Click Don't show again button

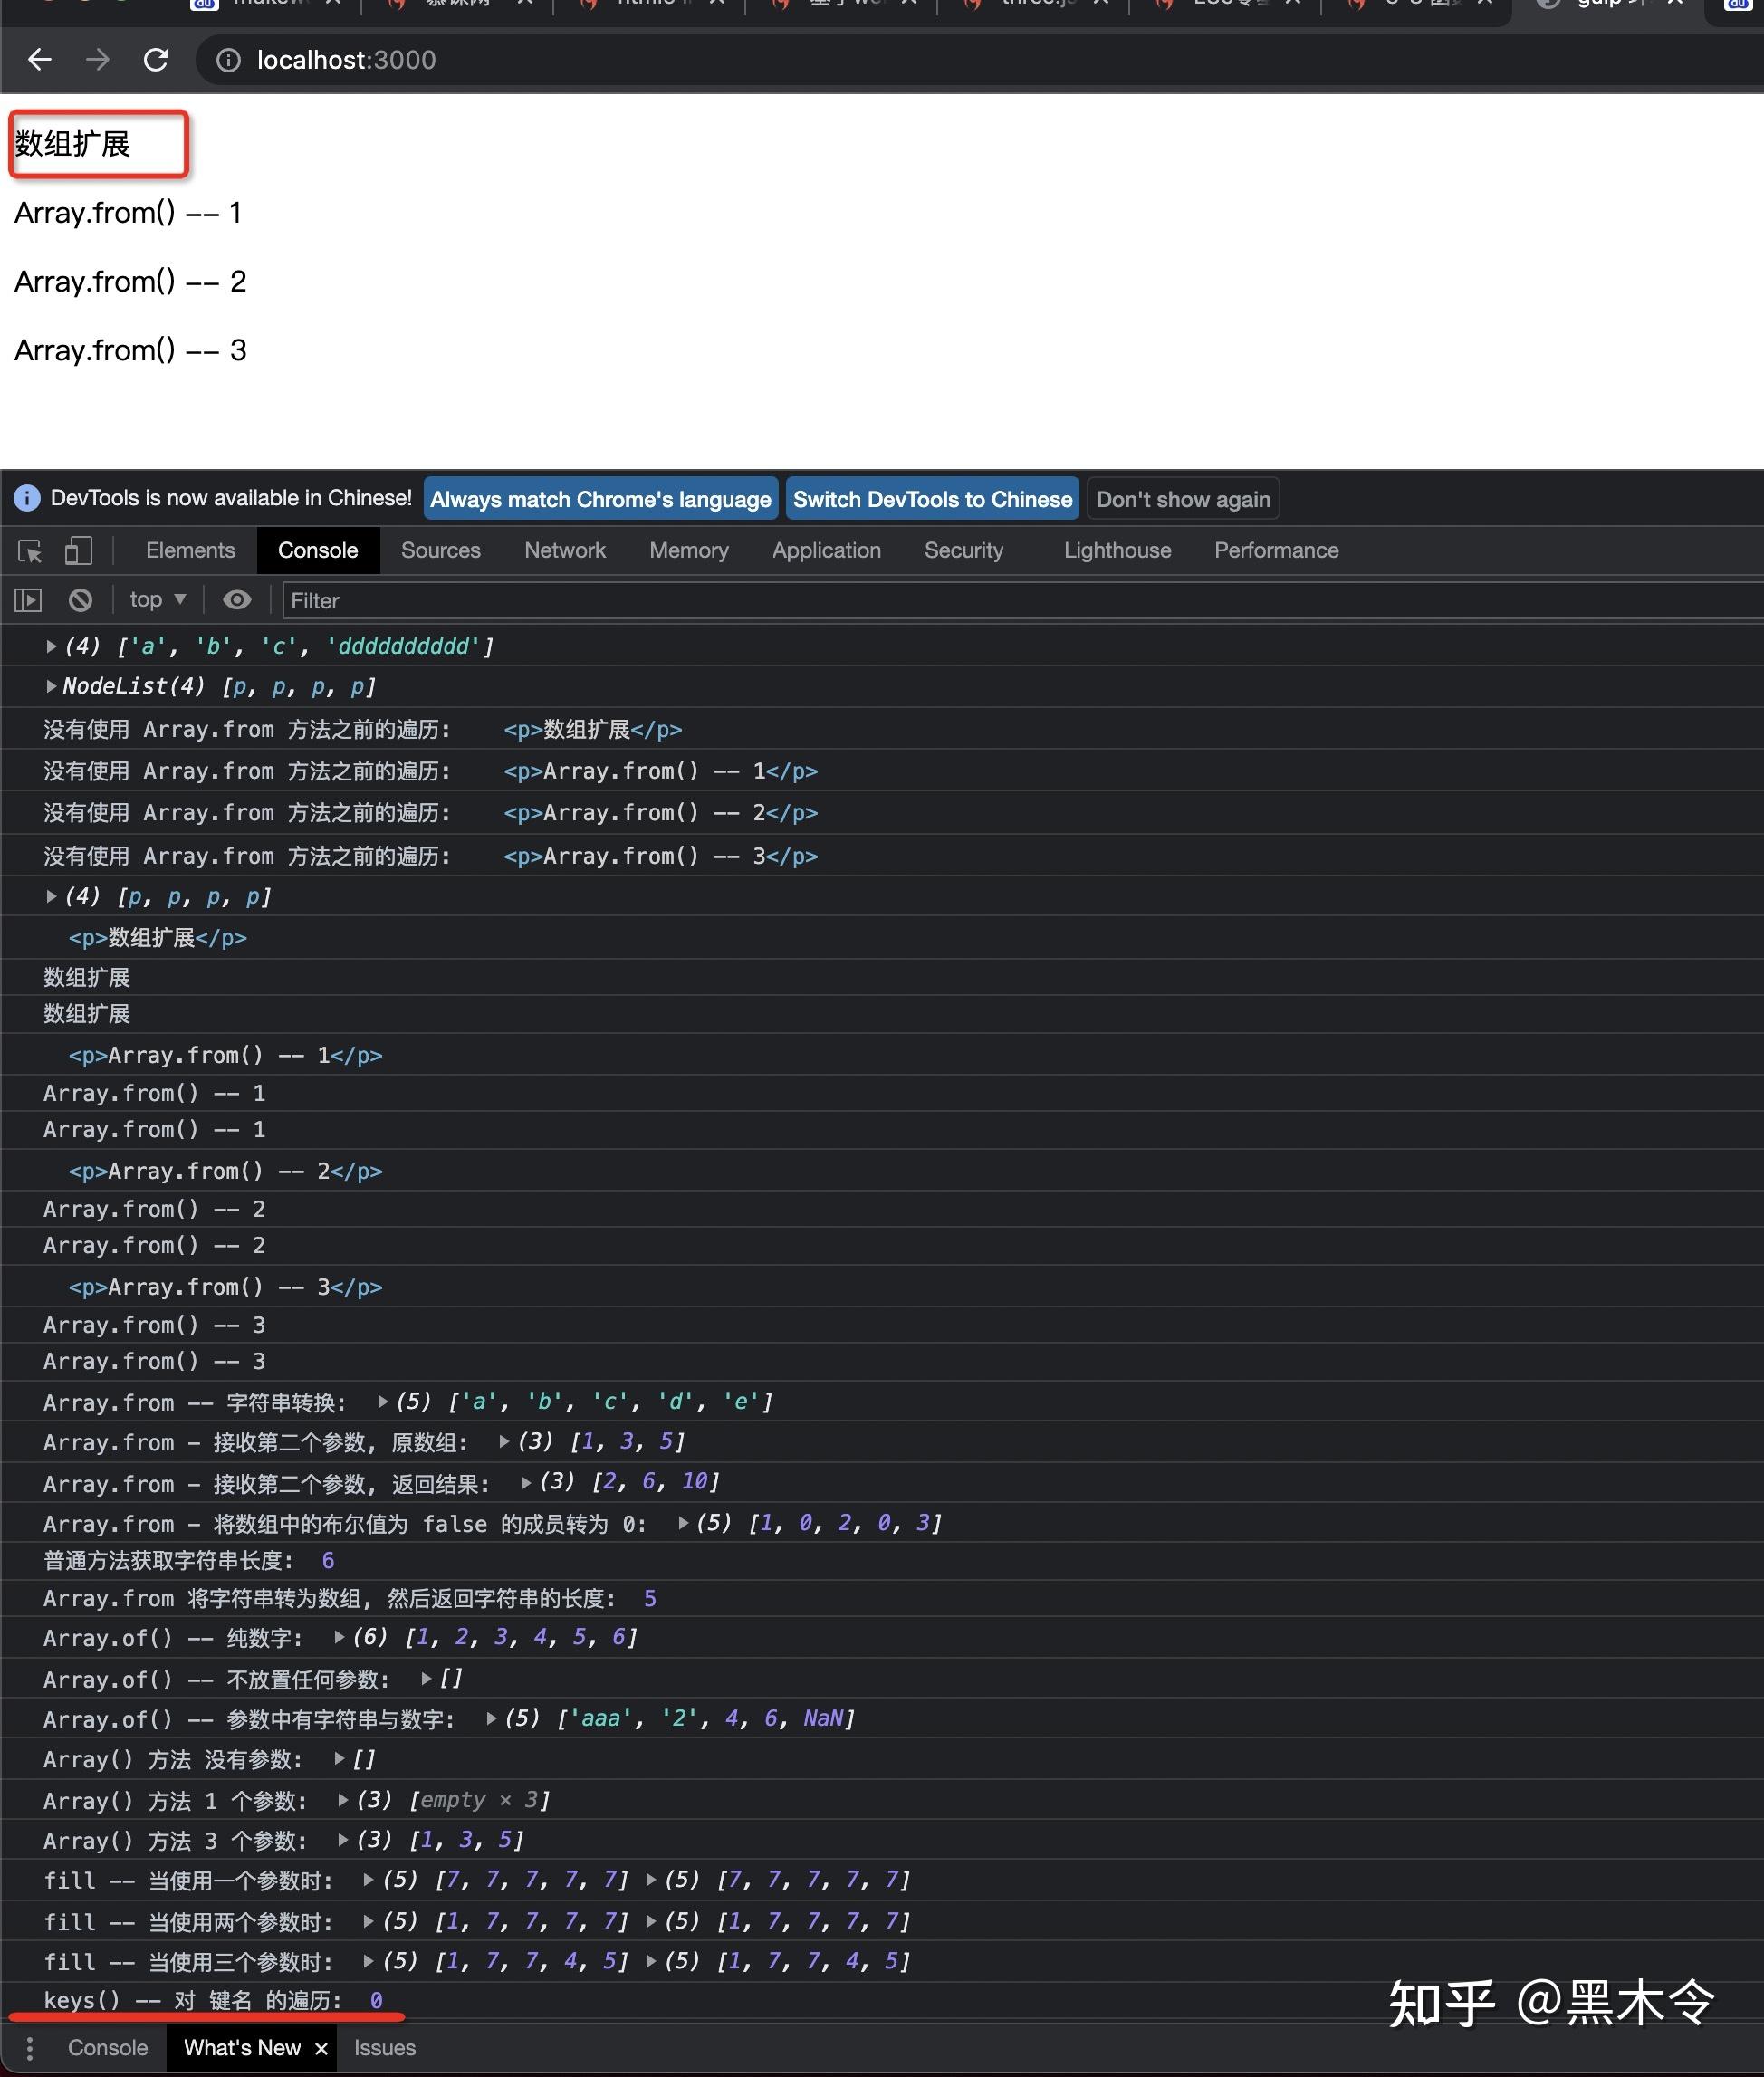point(1183,499)
